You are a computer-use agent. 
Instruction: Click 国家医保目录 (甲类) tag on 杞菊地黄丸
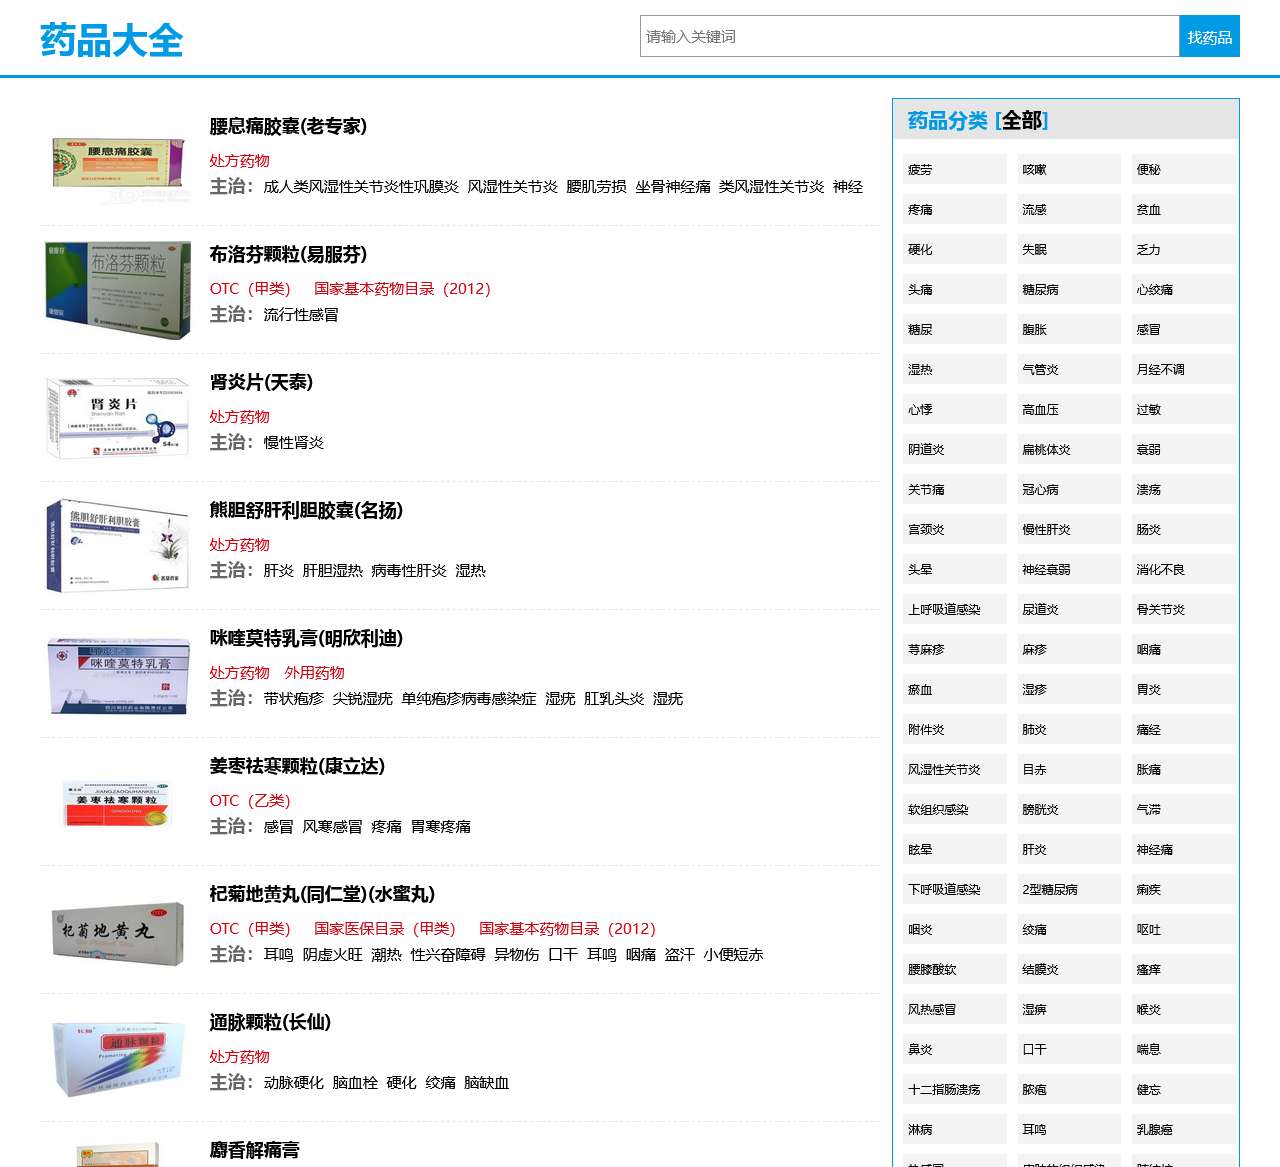click(x=385, y=929)
